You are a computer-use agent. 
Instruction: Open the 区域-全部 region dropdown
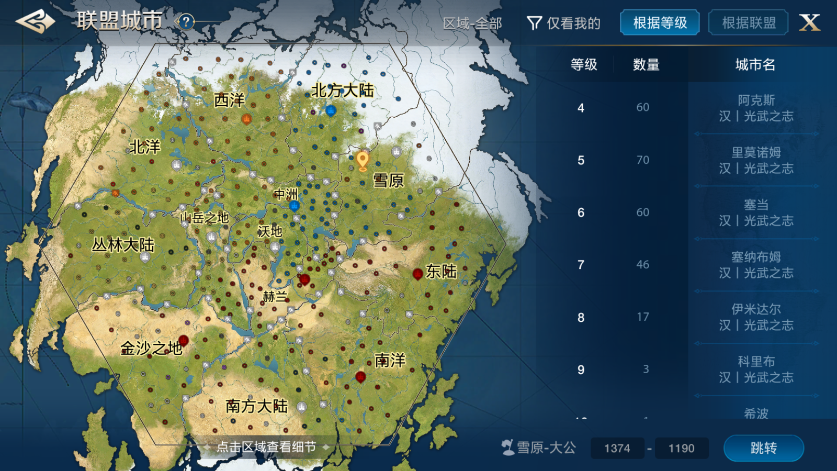(472, 23)
